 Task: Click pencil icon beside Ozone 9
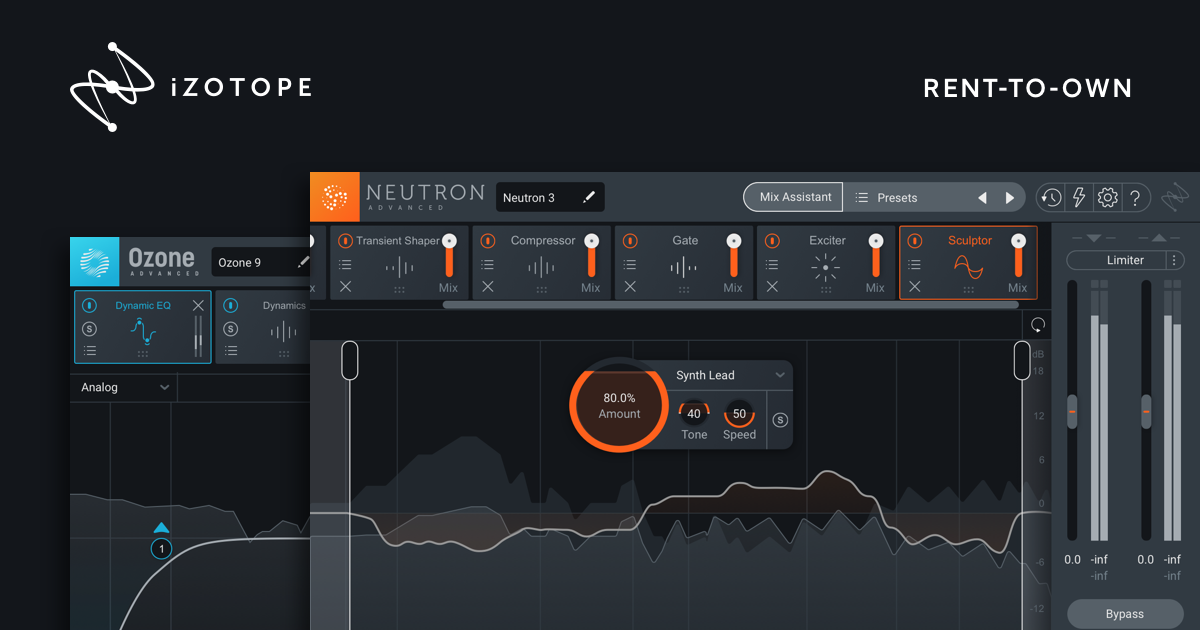click(x=303, y=262)
